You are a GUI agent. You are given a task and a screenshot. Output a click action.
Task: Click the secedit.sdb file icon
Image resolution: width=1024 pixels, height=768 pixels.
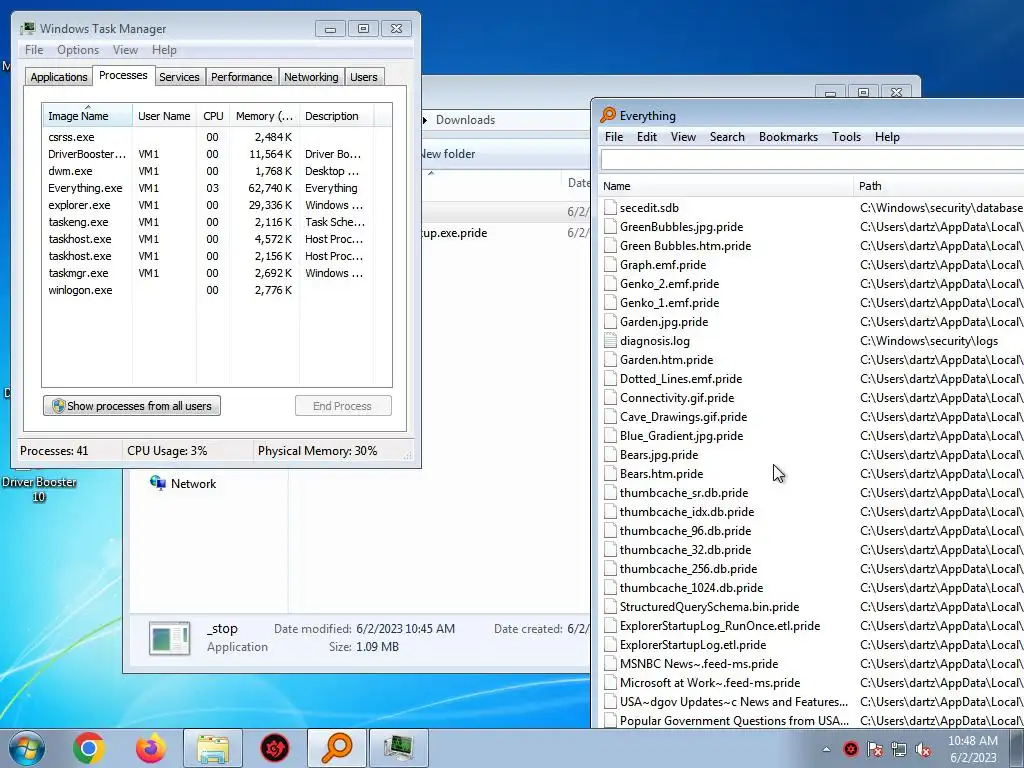pyautogui.click(x=610, y=208)
